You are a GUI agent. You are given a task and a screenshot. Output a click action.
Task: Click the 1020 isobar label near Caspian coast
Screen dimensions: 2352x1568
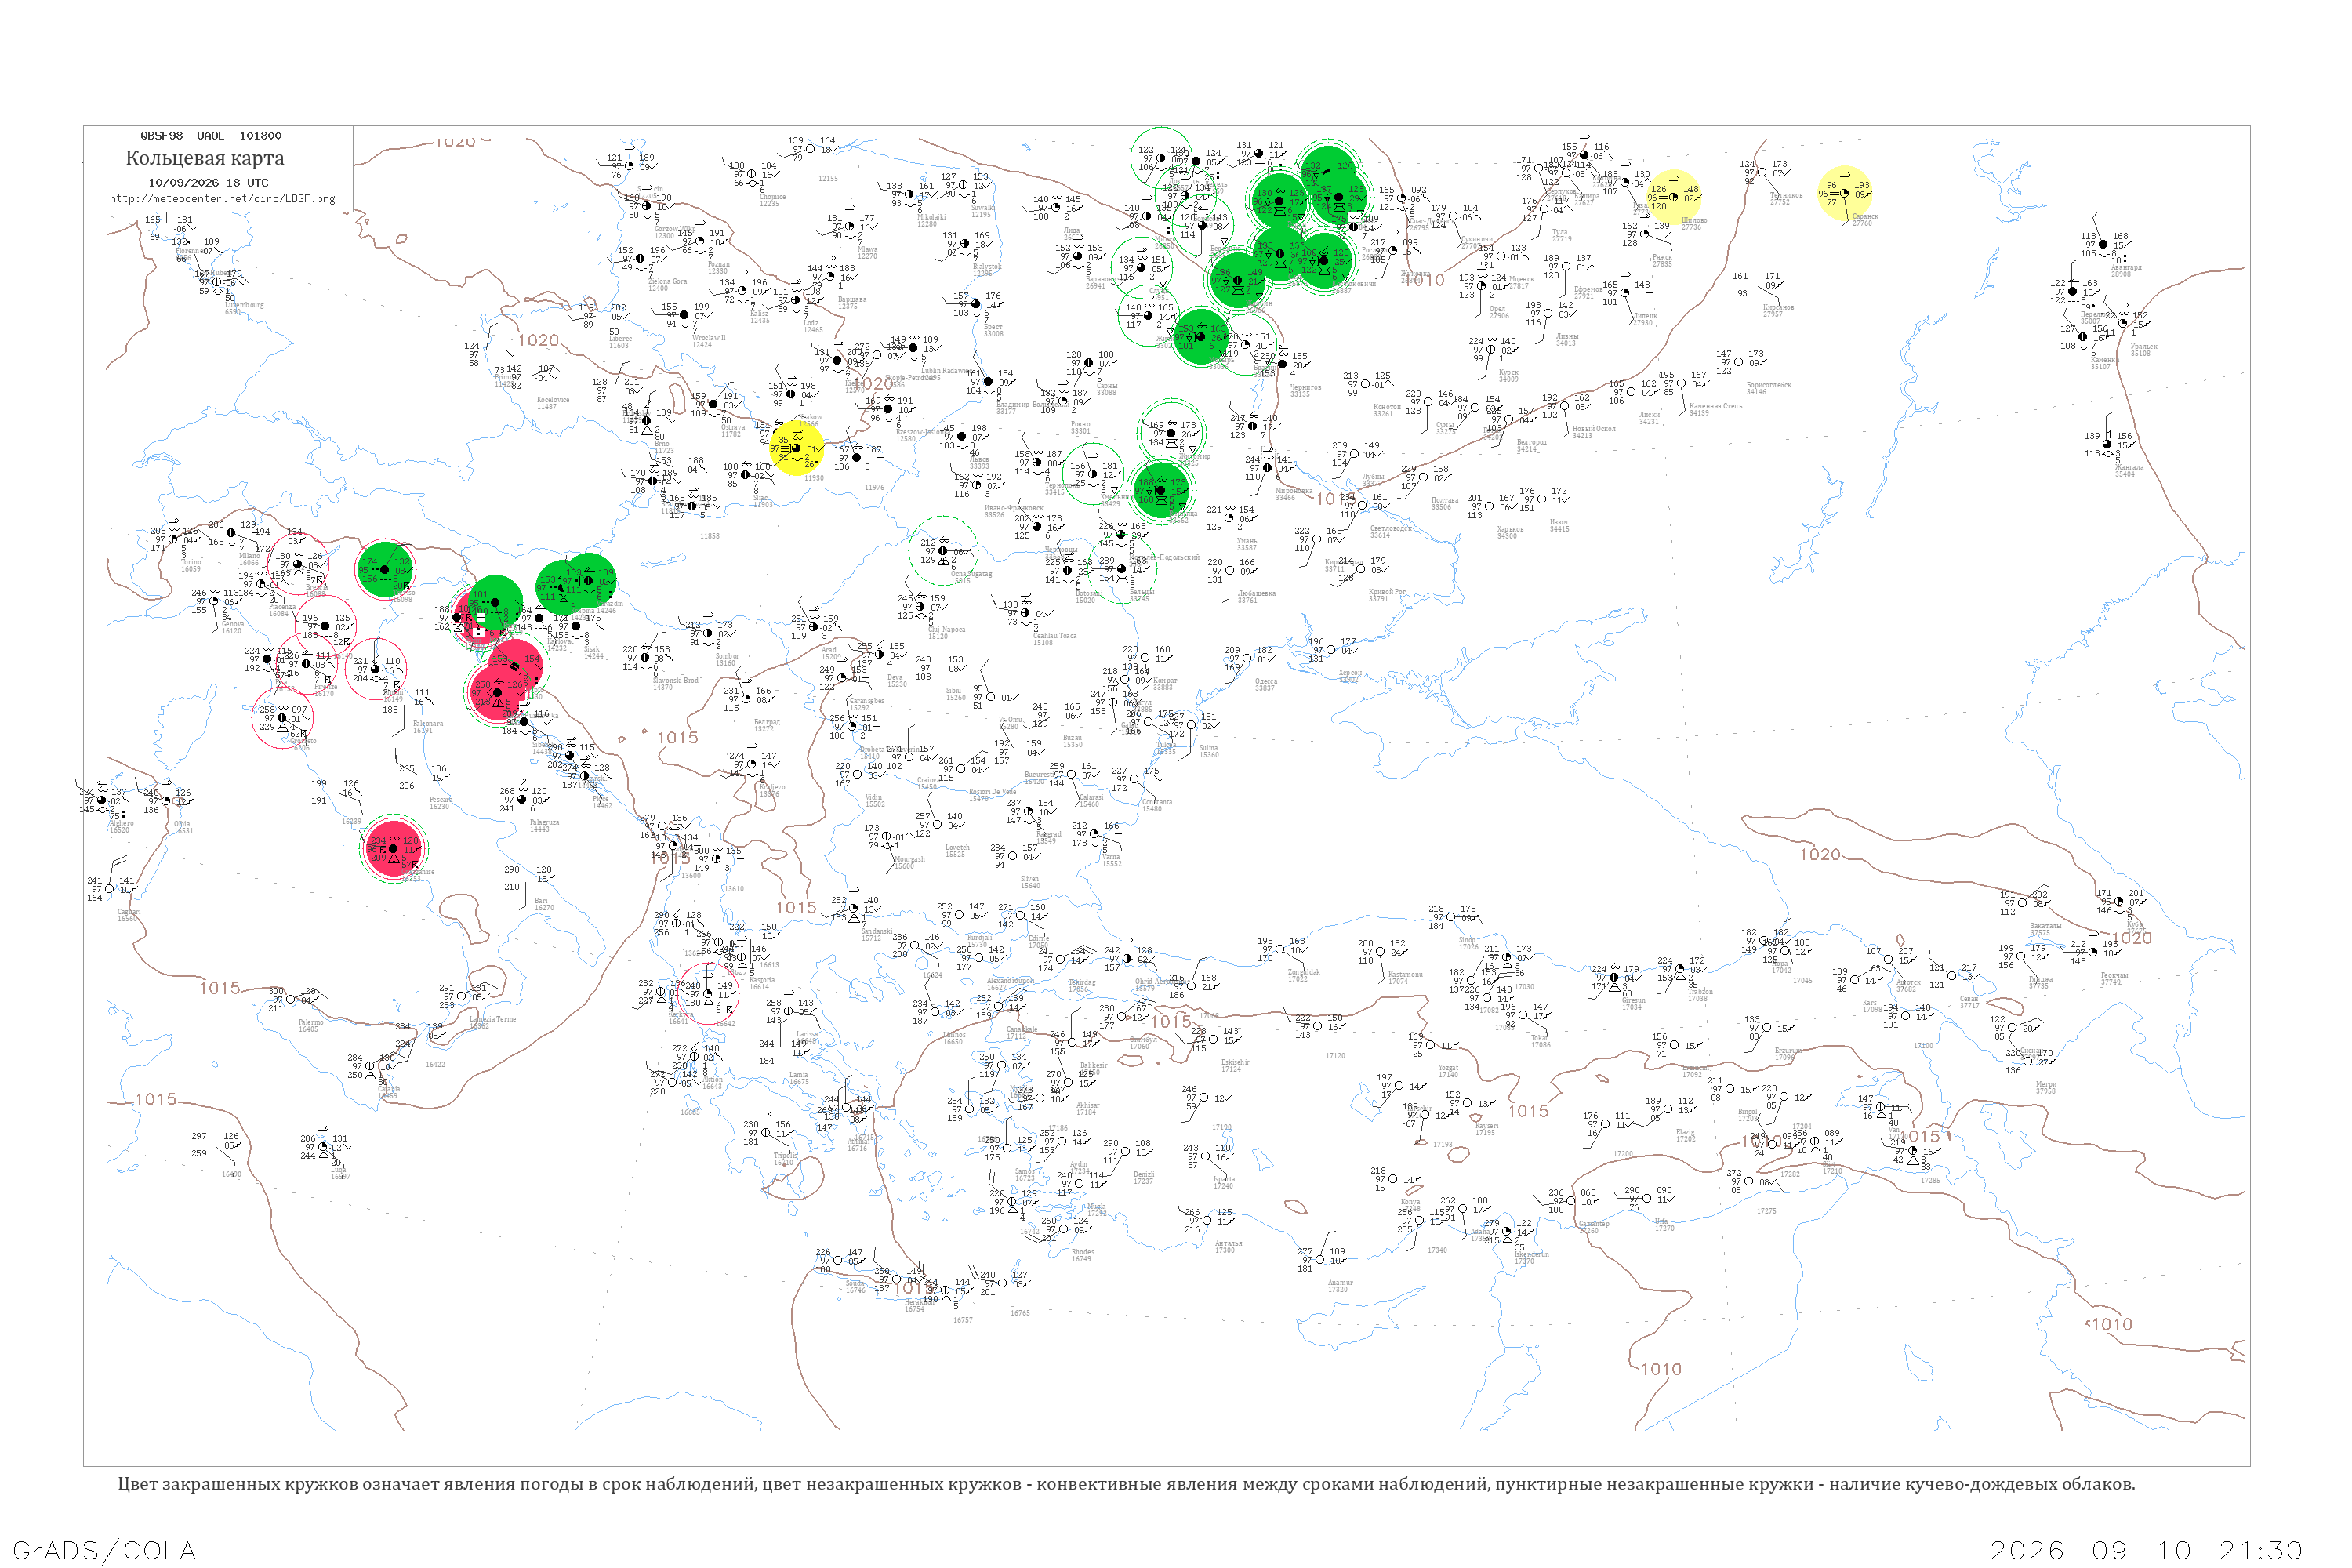click(x=2131, y=938)
